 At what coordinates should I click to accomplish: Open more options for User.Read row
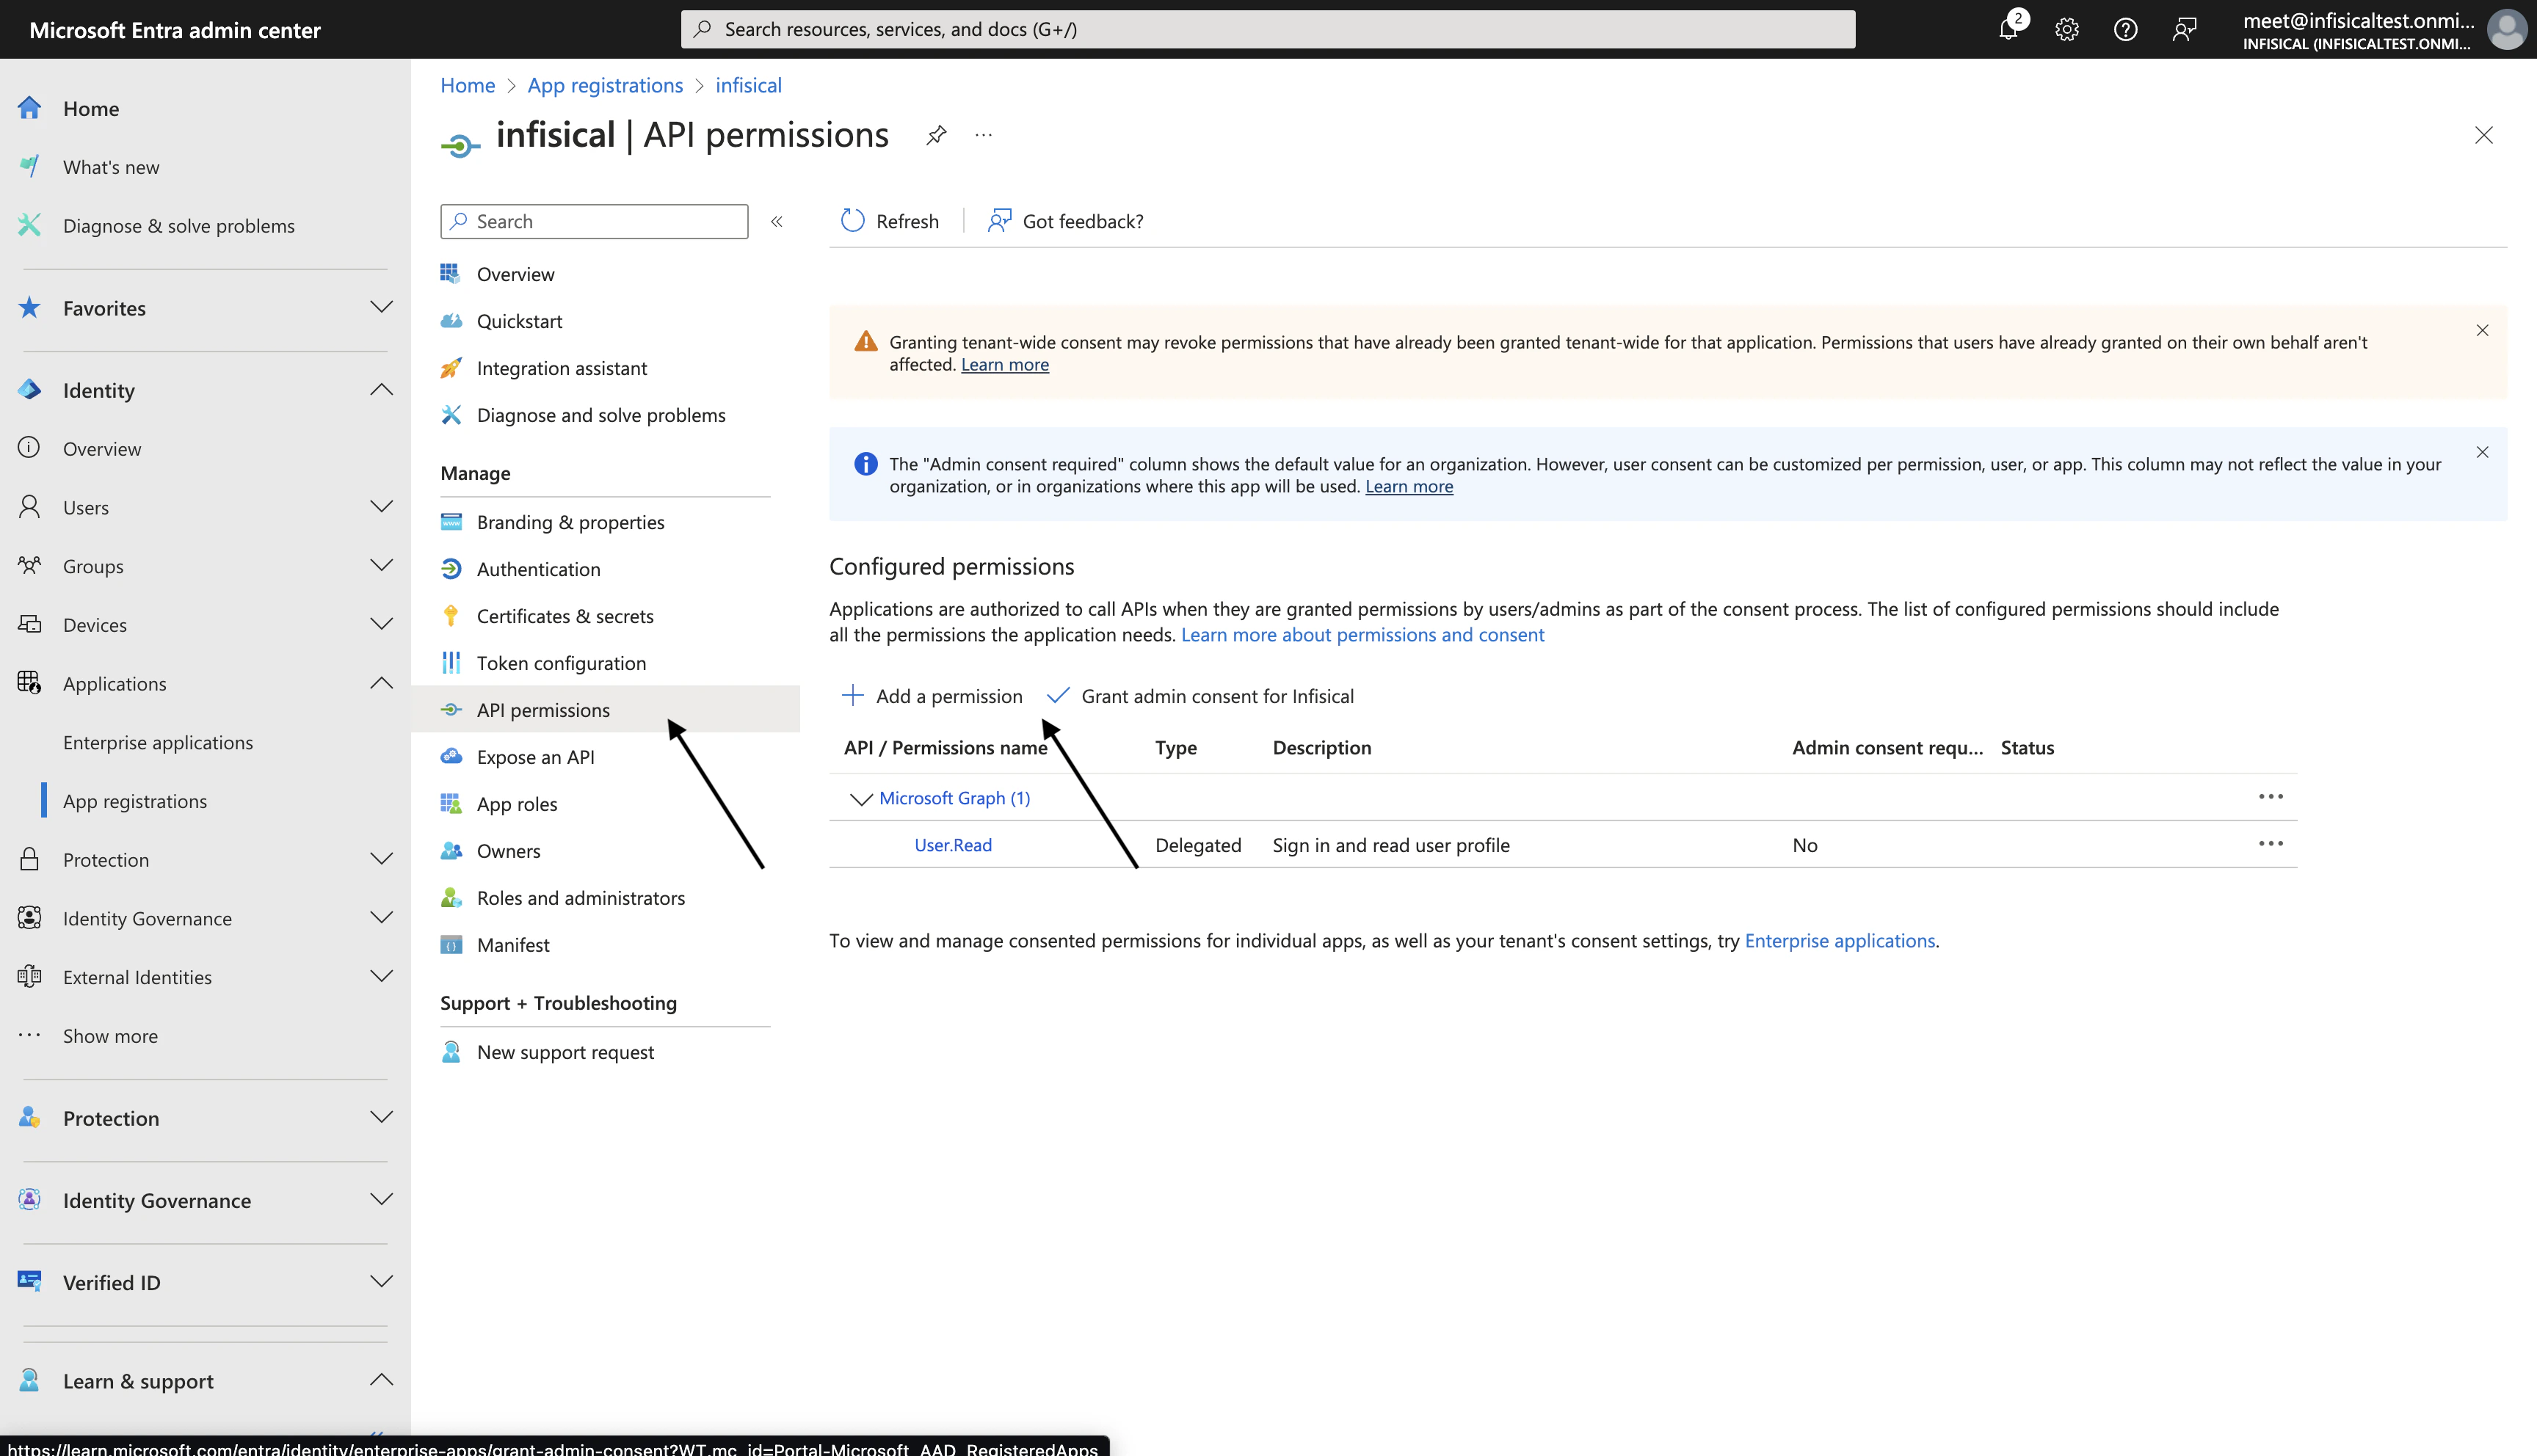[2270, 844]
